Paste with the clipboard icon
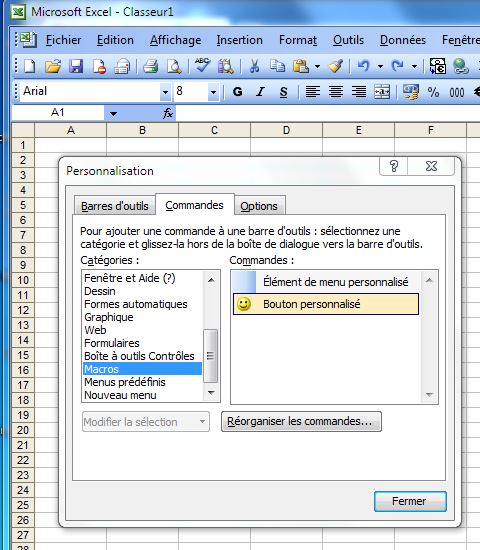The height and width of the screenshot is (550, 480). coord(301,66)
